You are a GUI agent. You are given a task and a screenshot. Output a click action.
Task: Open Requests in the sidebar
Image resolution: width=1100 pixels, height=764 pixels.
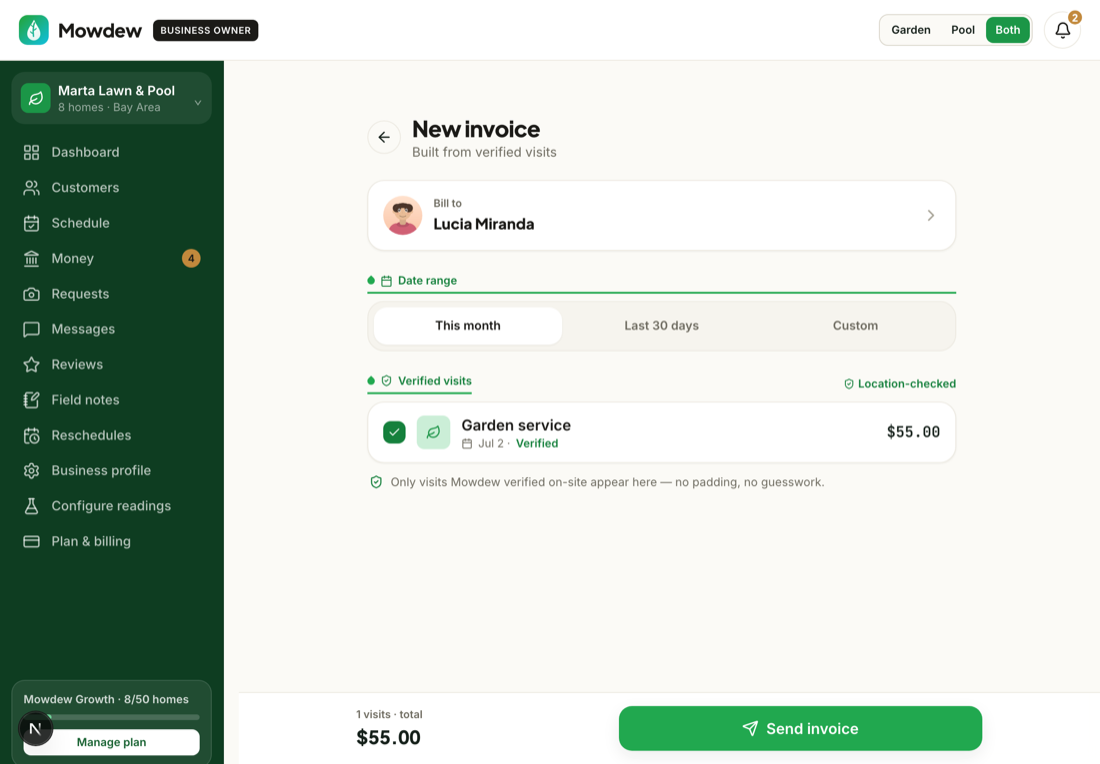112,294
